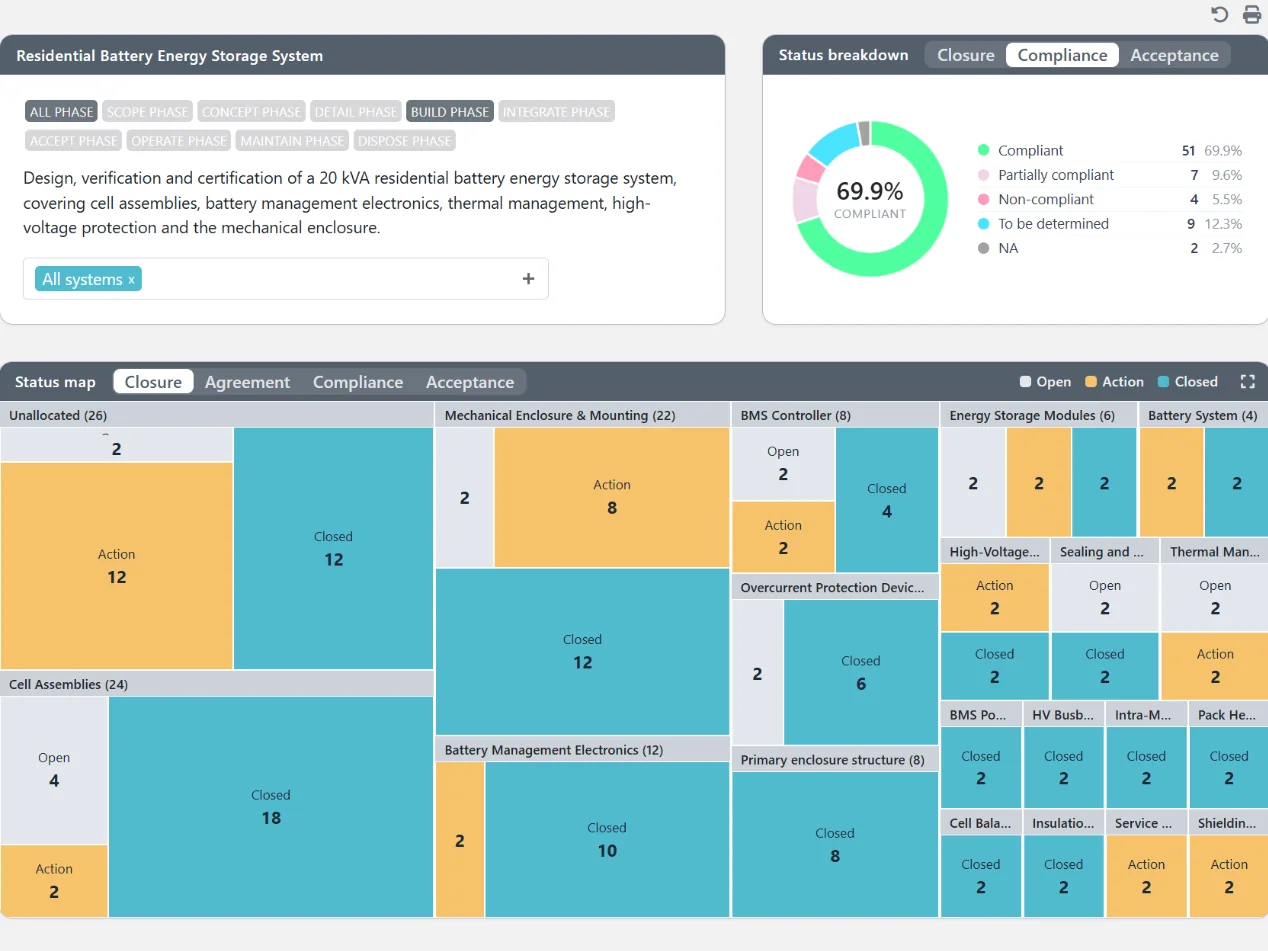Open Acceptance tab in Status breakdown
The height and width of the screenshot is (951, 1268).
coord(1174,55)
